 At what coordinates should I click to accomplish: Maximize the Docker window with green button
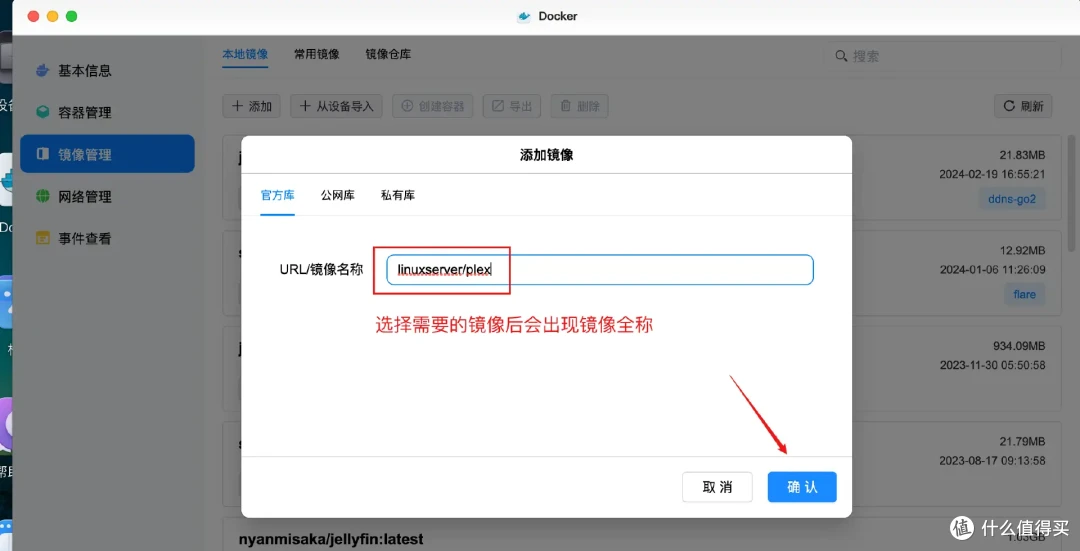point(72,16)
